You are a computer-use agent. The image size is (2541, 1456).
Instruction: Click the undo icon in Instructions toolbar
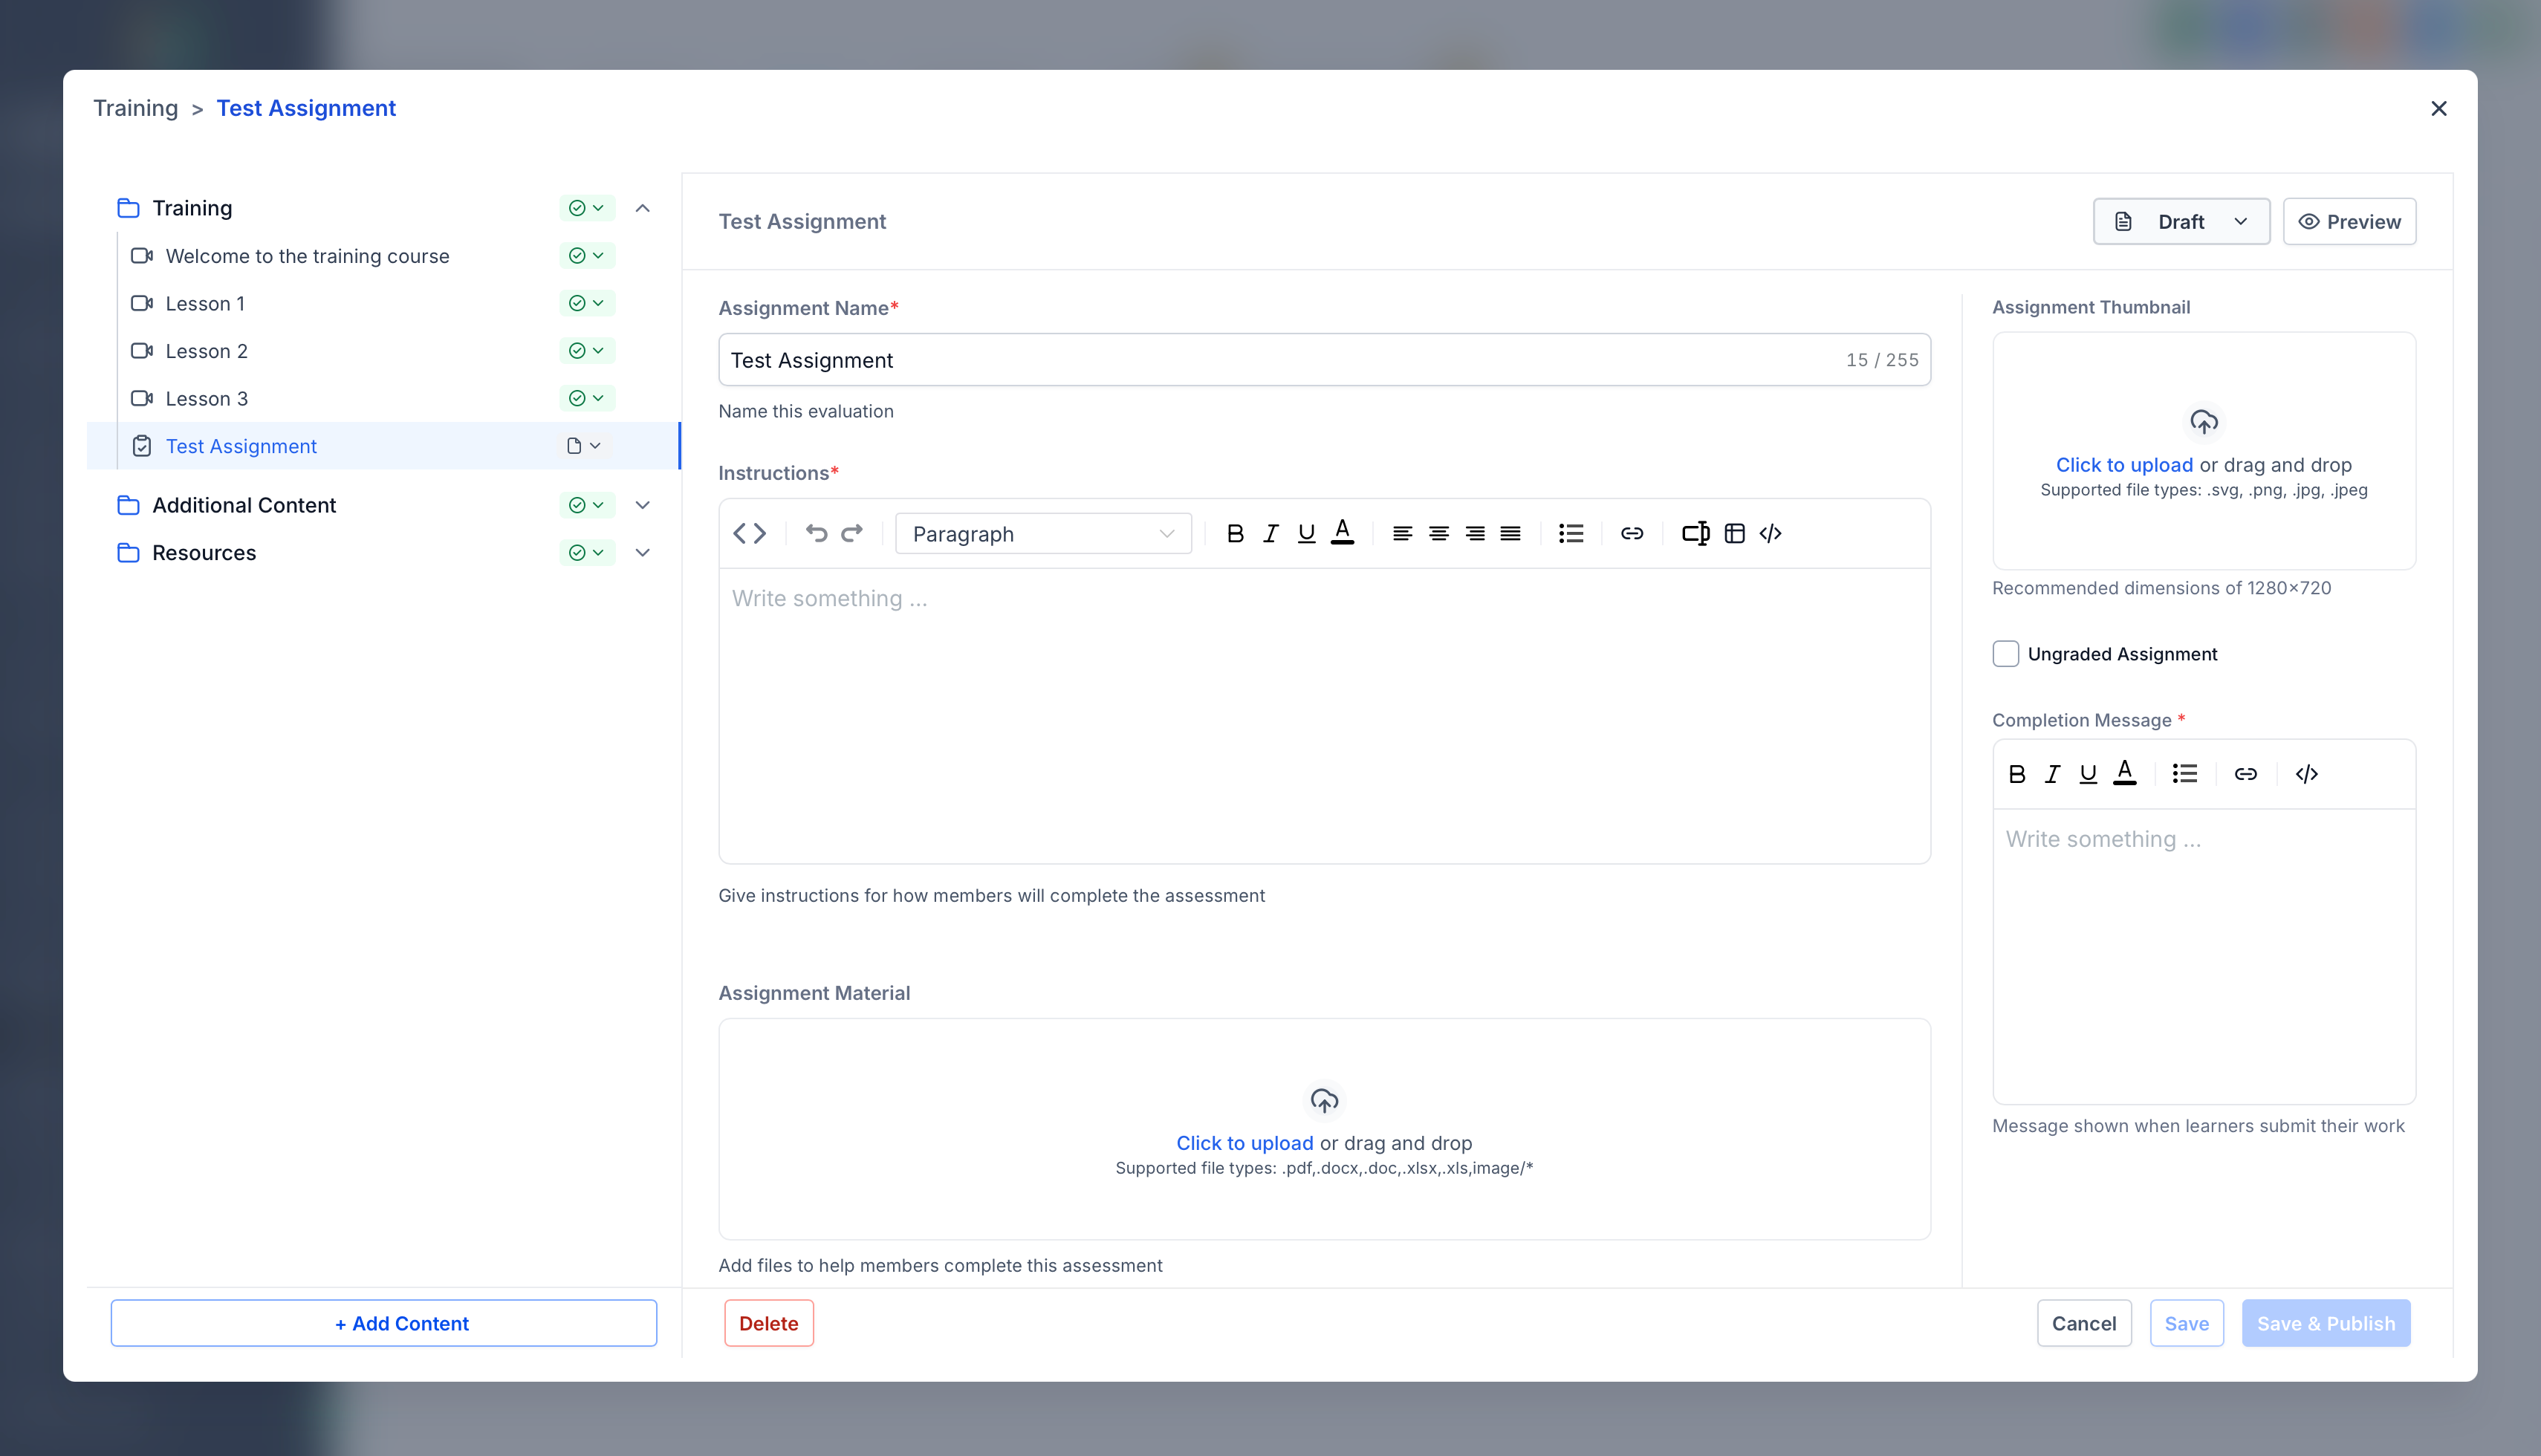tap(816, 533)
